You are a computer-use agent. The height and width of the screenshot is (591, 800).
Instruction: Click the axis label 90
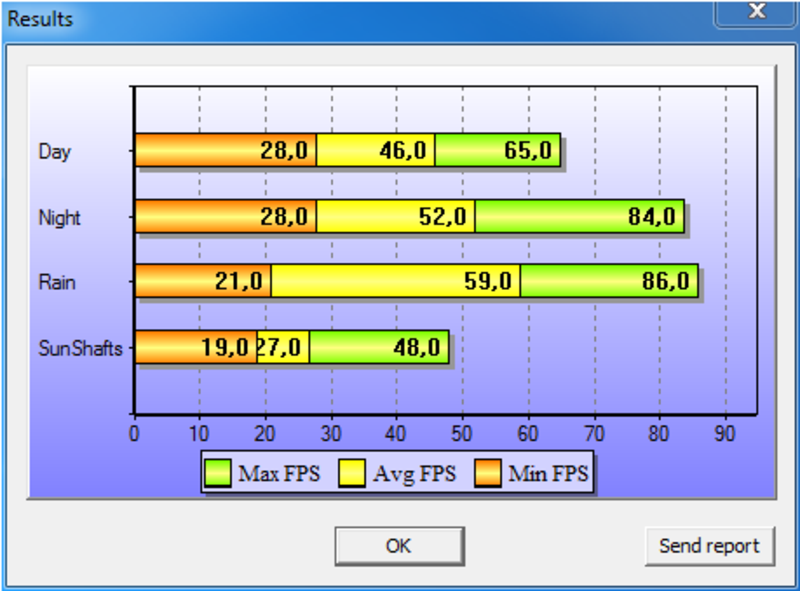tap(724, 434)
